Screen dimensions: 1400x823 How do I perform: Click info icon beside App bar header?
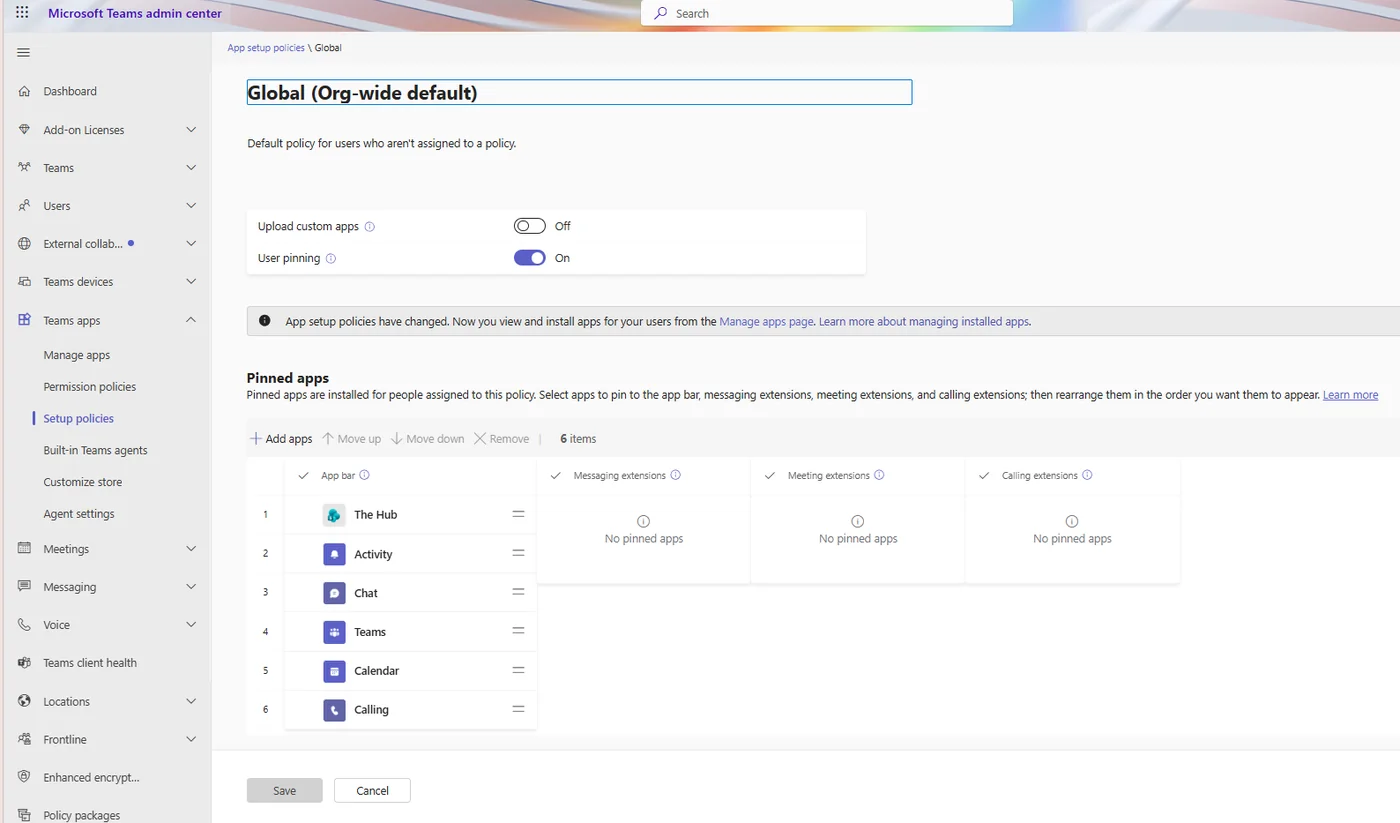point(365,476)
